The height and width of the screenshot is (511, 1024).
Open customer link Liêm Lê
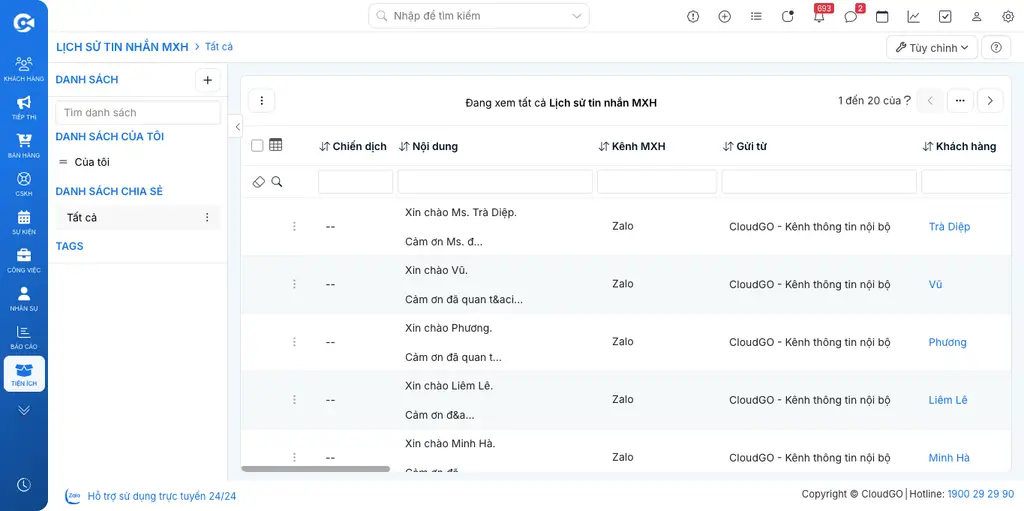pyautogui.click(x=948, y=400)
